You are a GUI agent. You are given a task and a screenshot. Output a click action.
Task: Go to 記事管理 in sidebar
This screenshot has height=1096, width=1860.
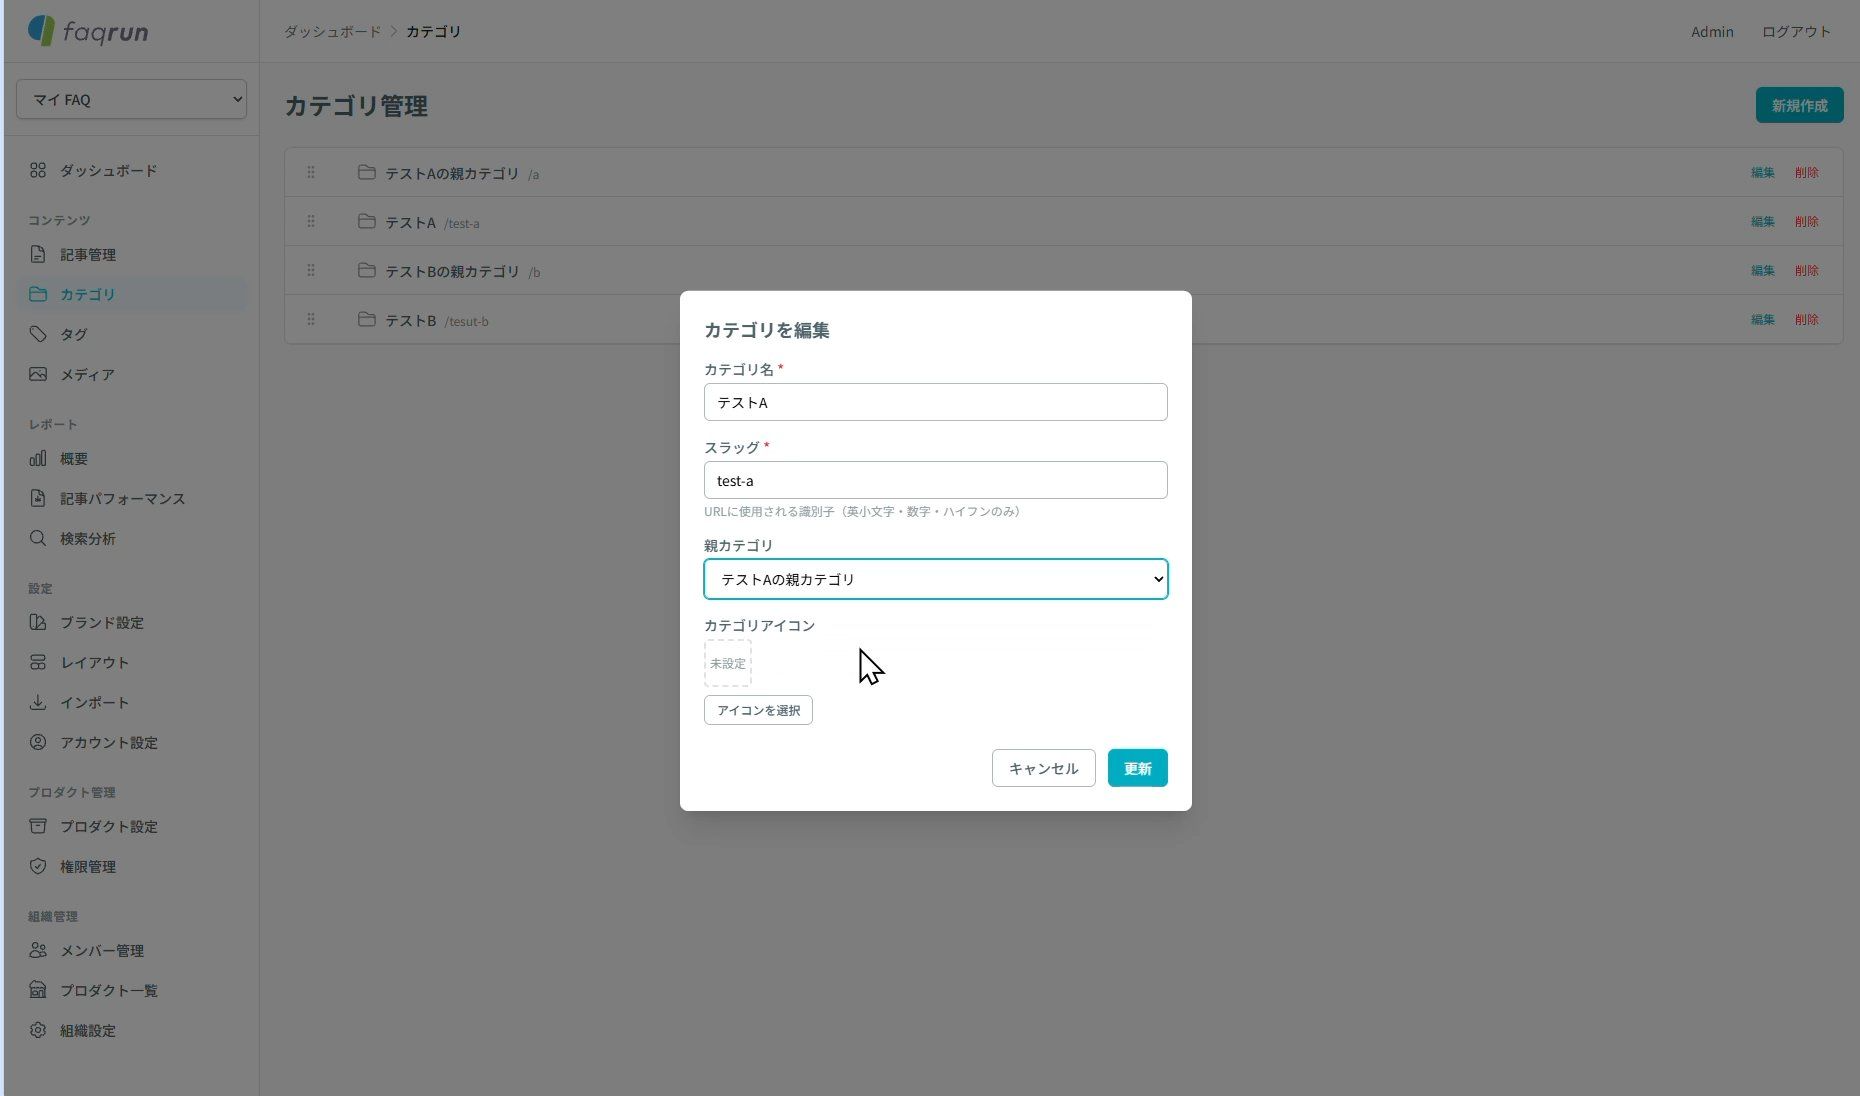point(132,255)
